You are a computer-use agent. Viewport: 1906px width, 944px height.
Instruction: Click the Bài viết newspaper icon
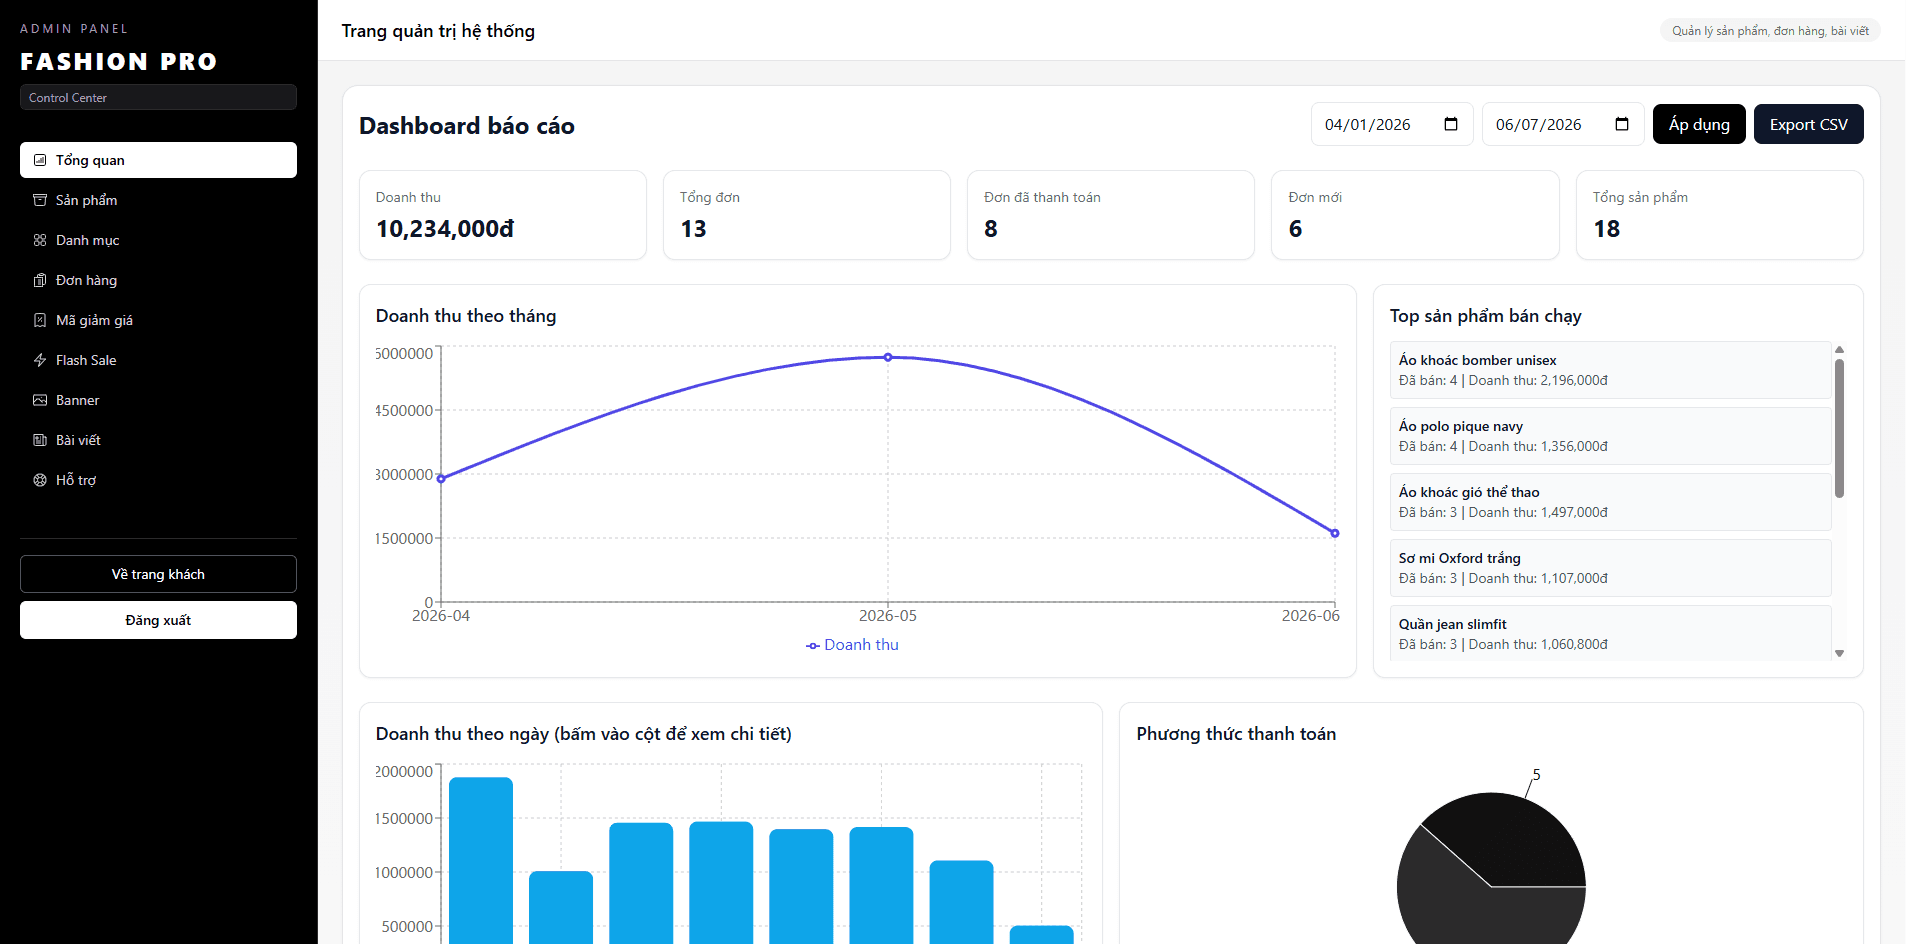(40, 440)
